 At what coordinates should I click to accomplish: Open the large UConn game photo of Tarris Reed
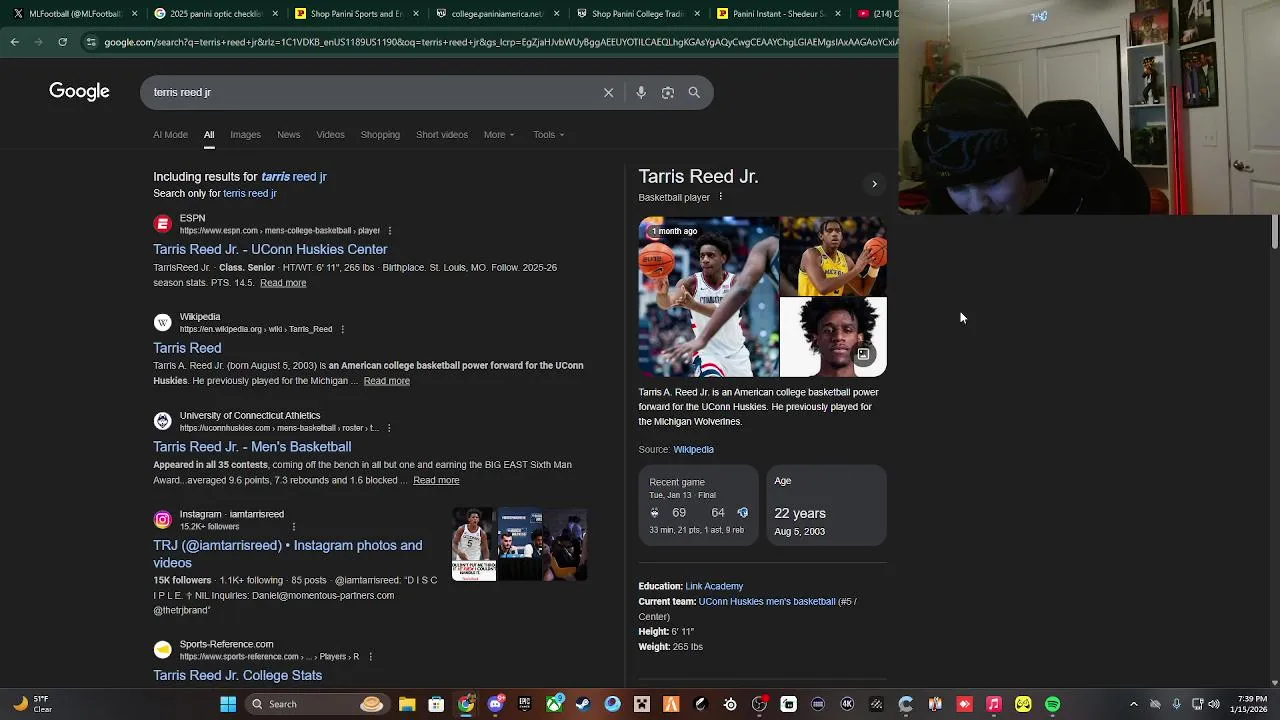coord(708,297)
